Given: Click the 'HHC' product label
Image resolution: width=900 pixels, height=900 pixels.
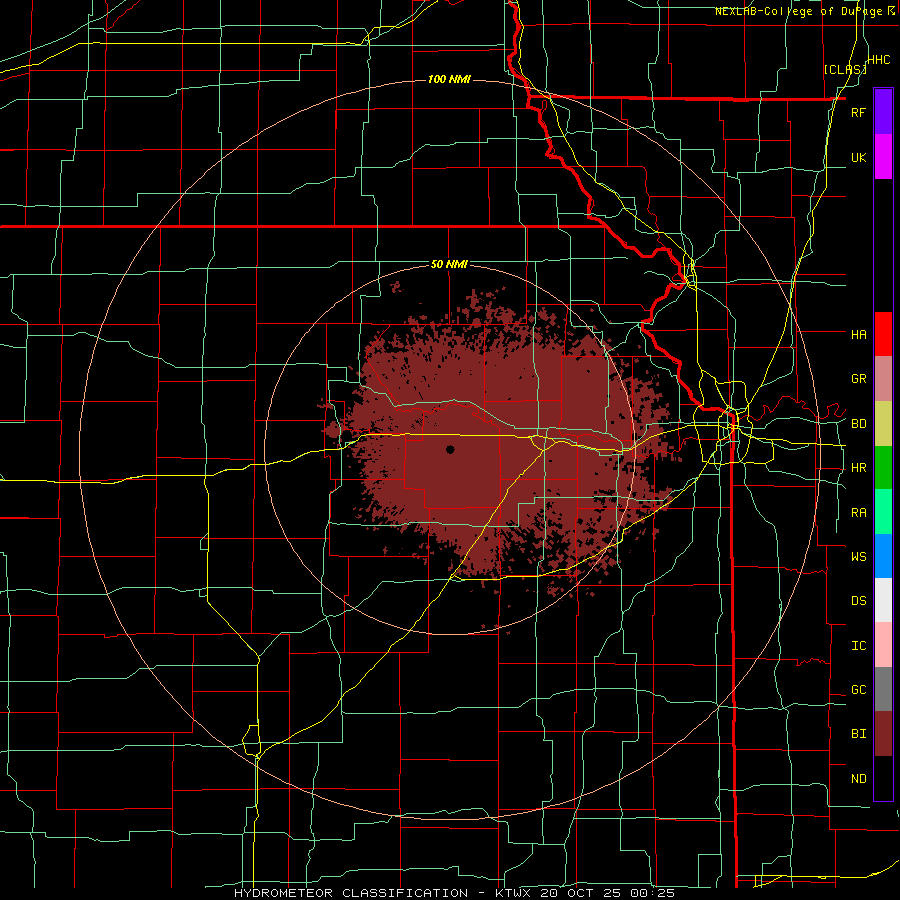Looking at the screenshot, I should point(879,60).
